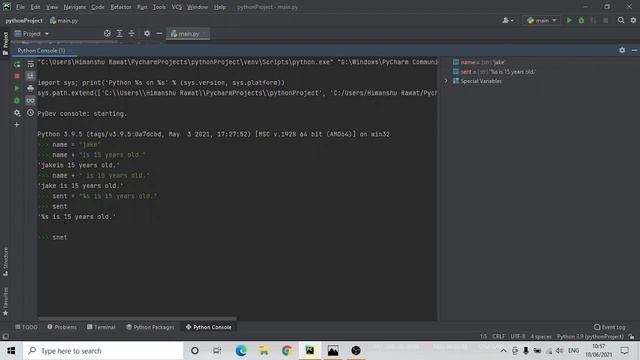
Task: Open the Tools menu
Action: click(x=159, y=7)
